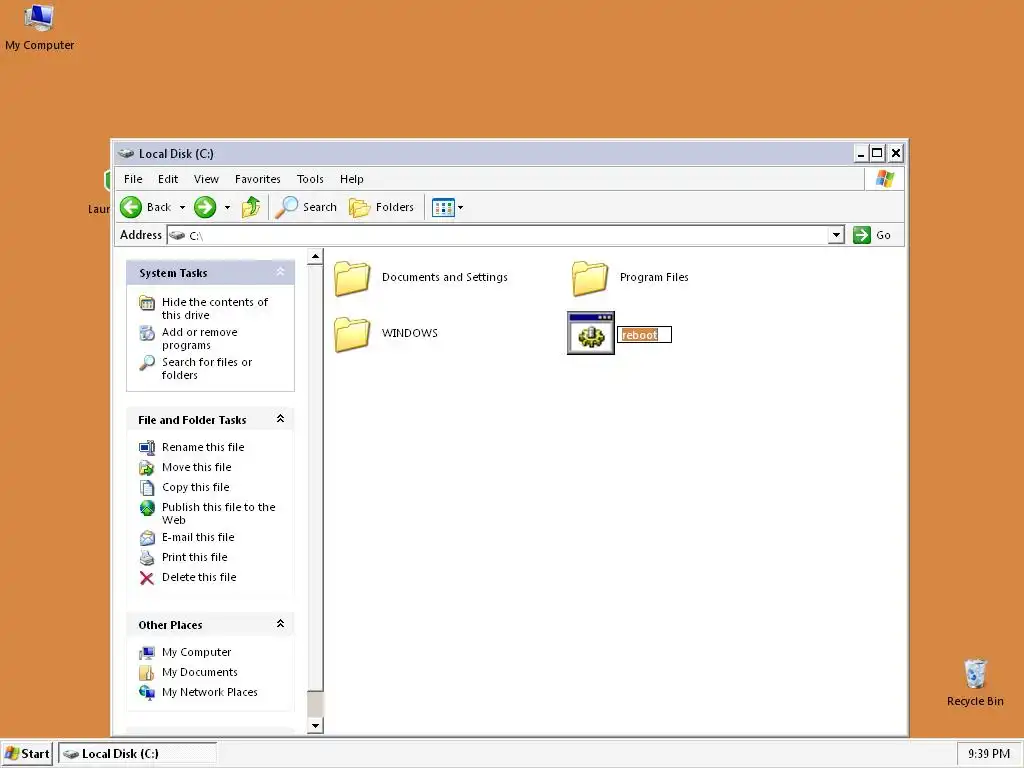The width and height of the screenshot is (1024, 768).
Task: Open the Favorites menu
Action: [258, 179]
